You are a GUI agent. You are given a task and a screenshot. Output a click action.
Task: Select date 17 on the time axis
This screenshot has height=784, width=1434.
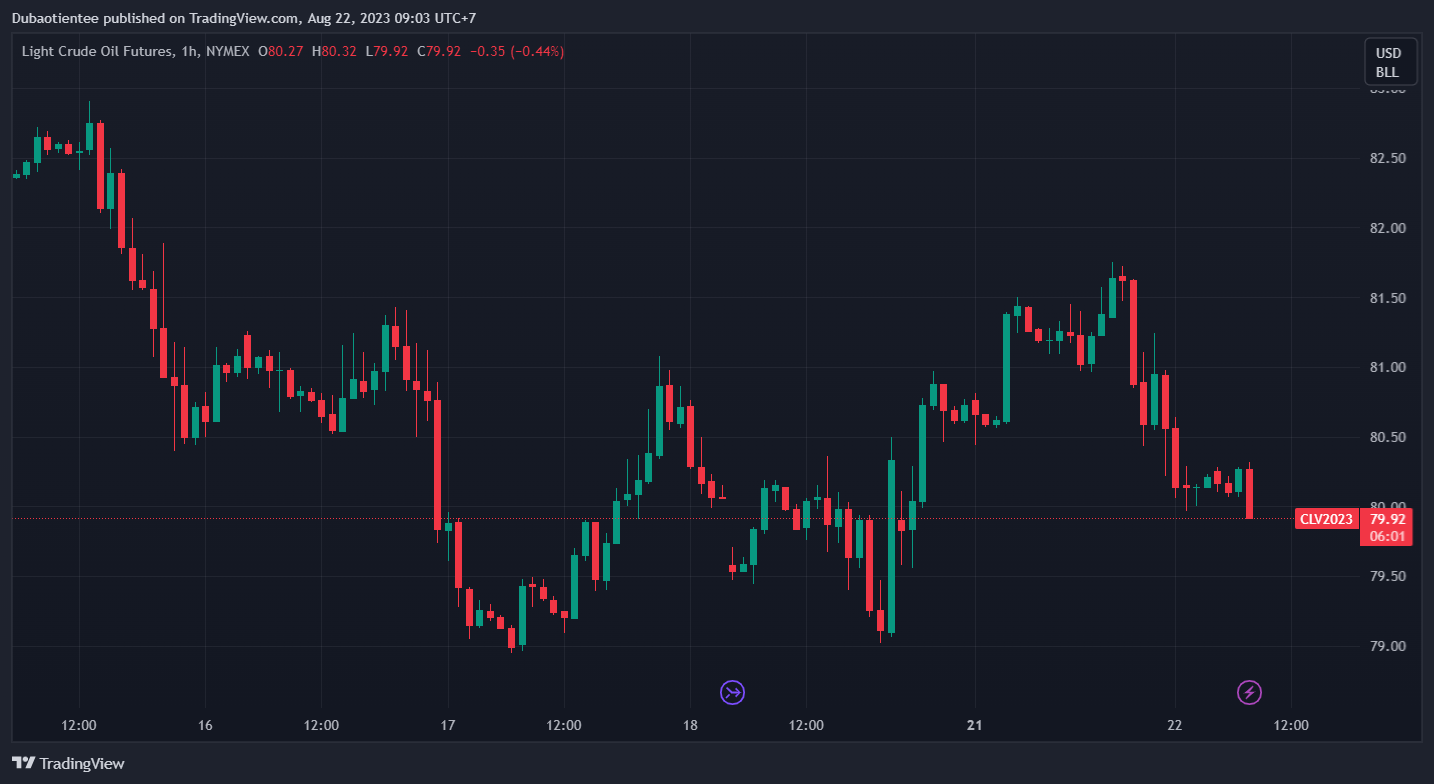click(447, 725)
